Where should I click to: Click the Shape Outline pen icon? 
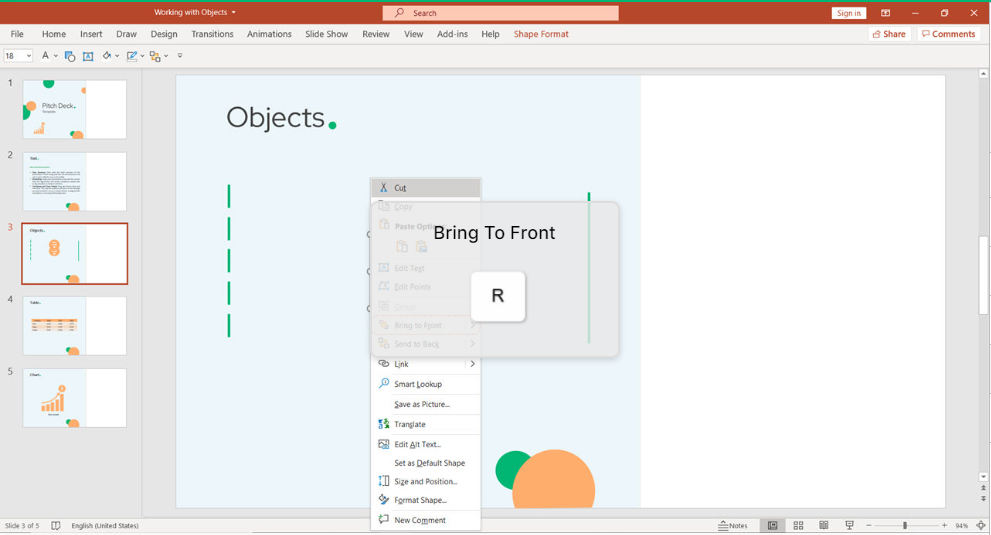pyautogui.click(x=131, y=56)
